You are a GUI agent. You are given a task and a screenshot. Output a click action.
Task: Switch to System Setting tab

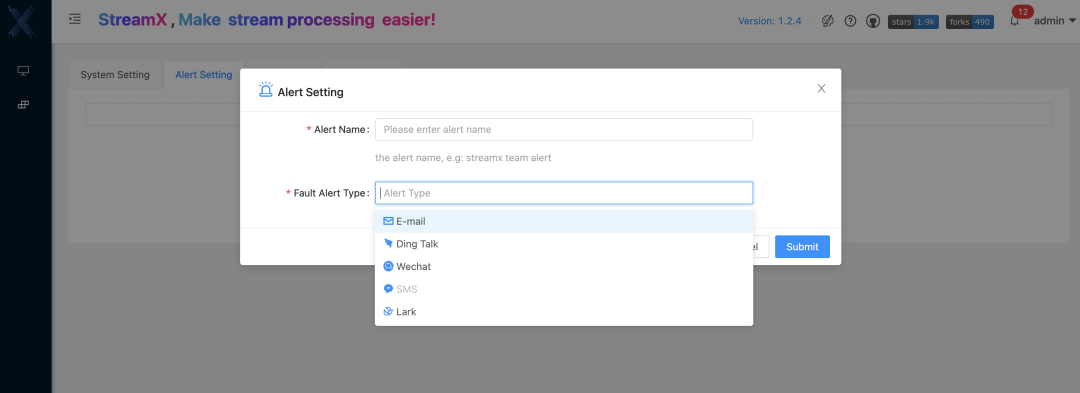(115, 74)
